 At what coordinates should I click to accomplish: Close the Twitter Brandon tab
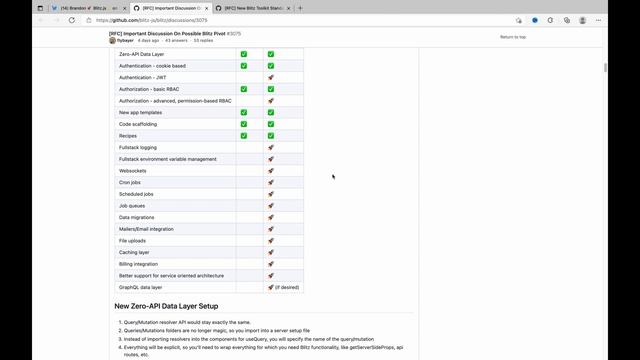(124, 8)
